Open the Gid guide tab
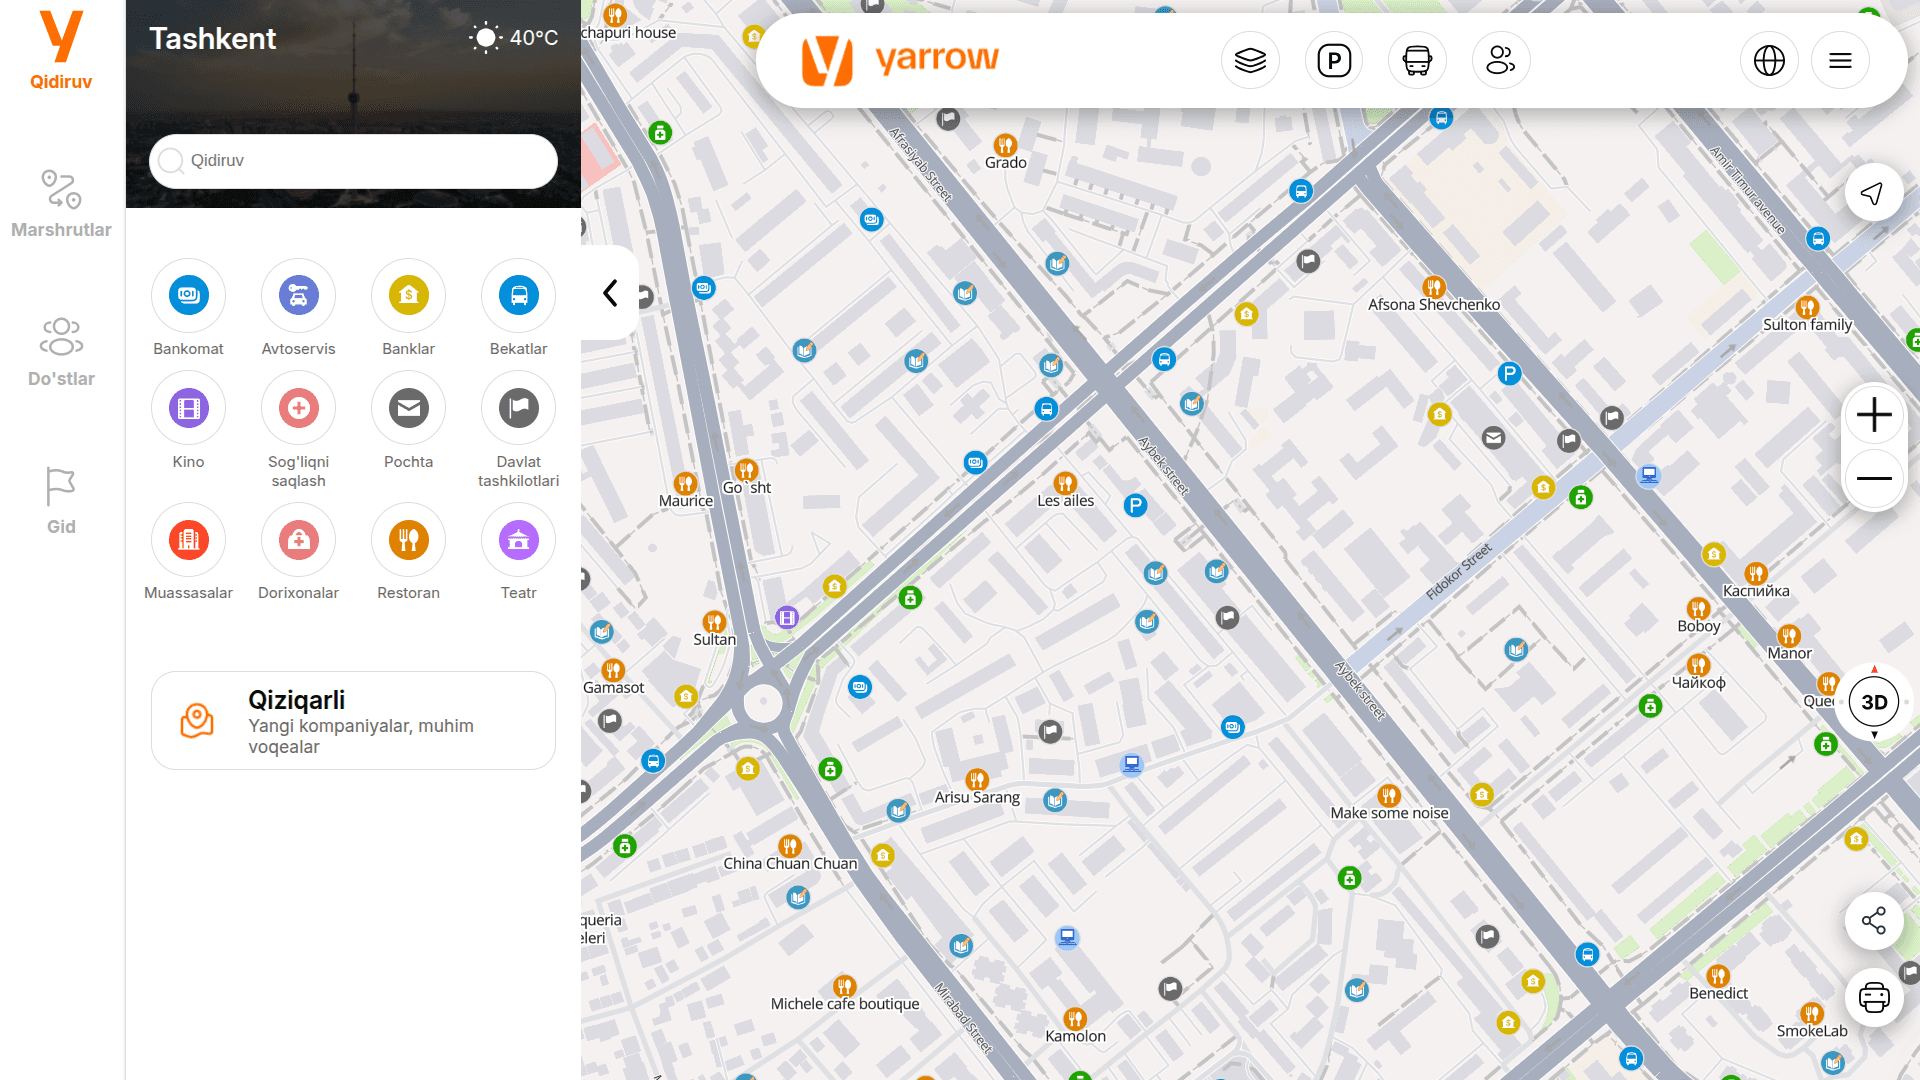 tap(61, 501)
